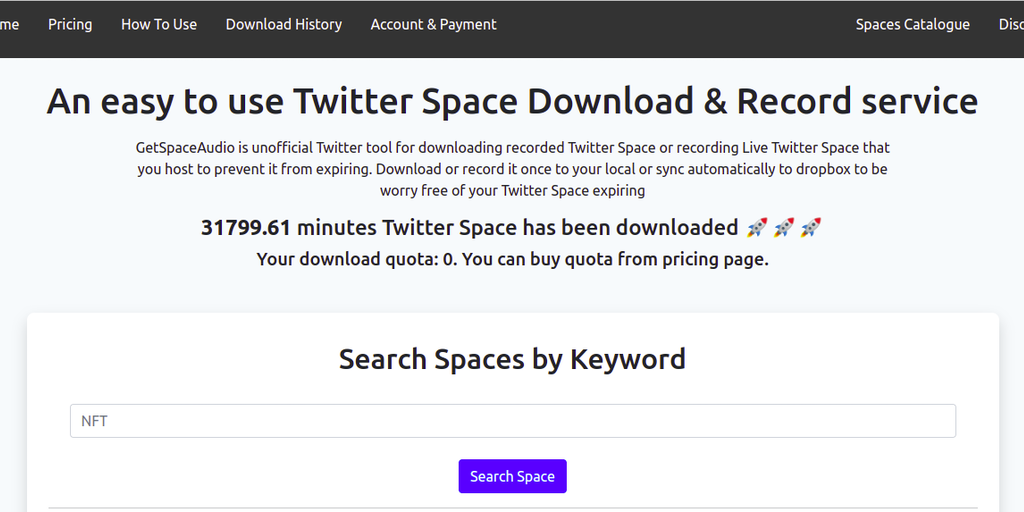Click the Search Spaces by Keyword title
Screen dimensions: 1024x512
tap(512, 359)
